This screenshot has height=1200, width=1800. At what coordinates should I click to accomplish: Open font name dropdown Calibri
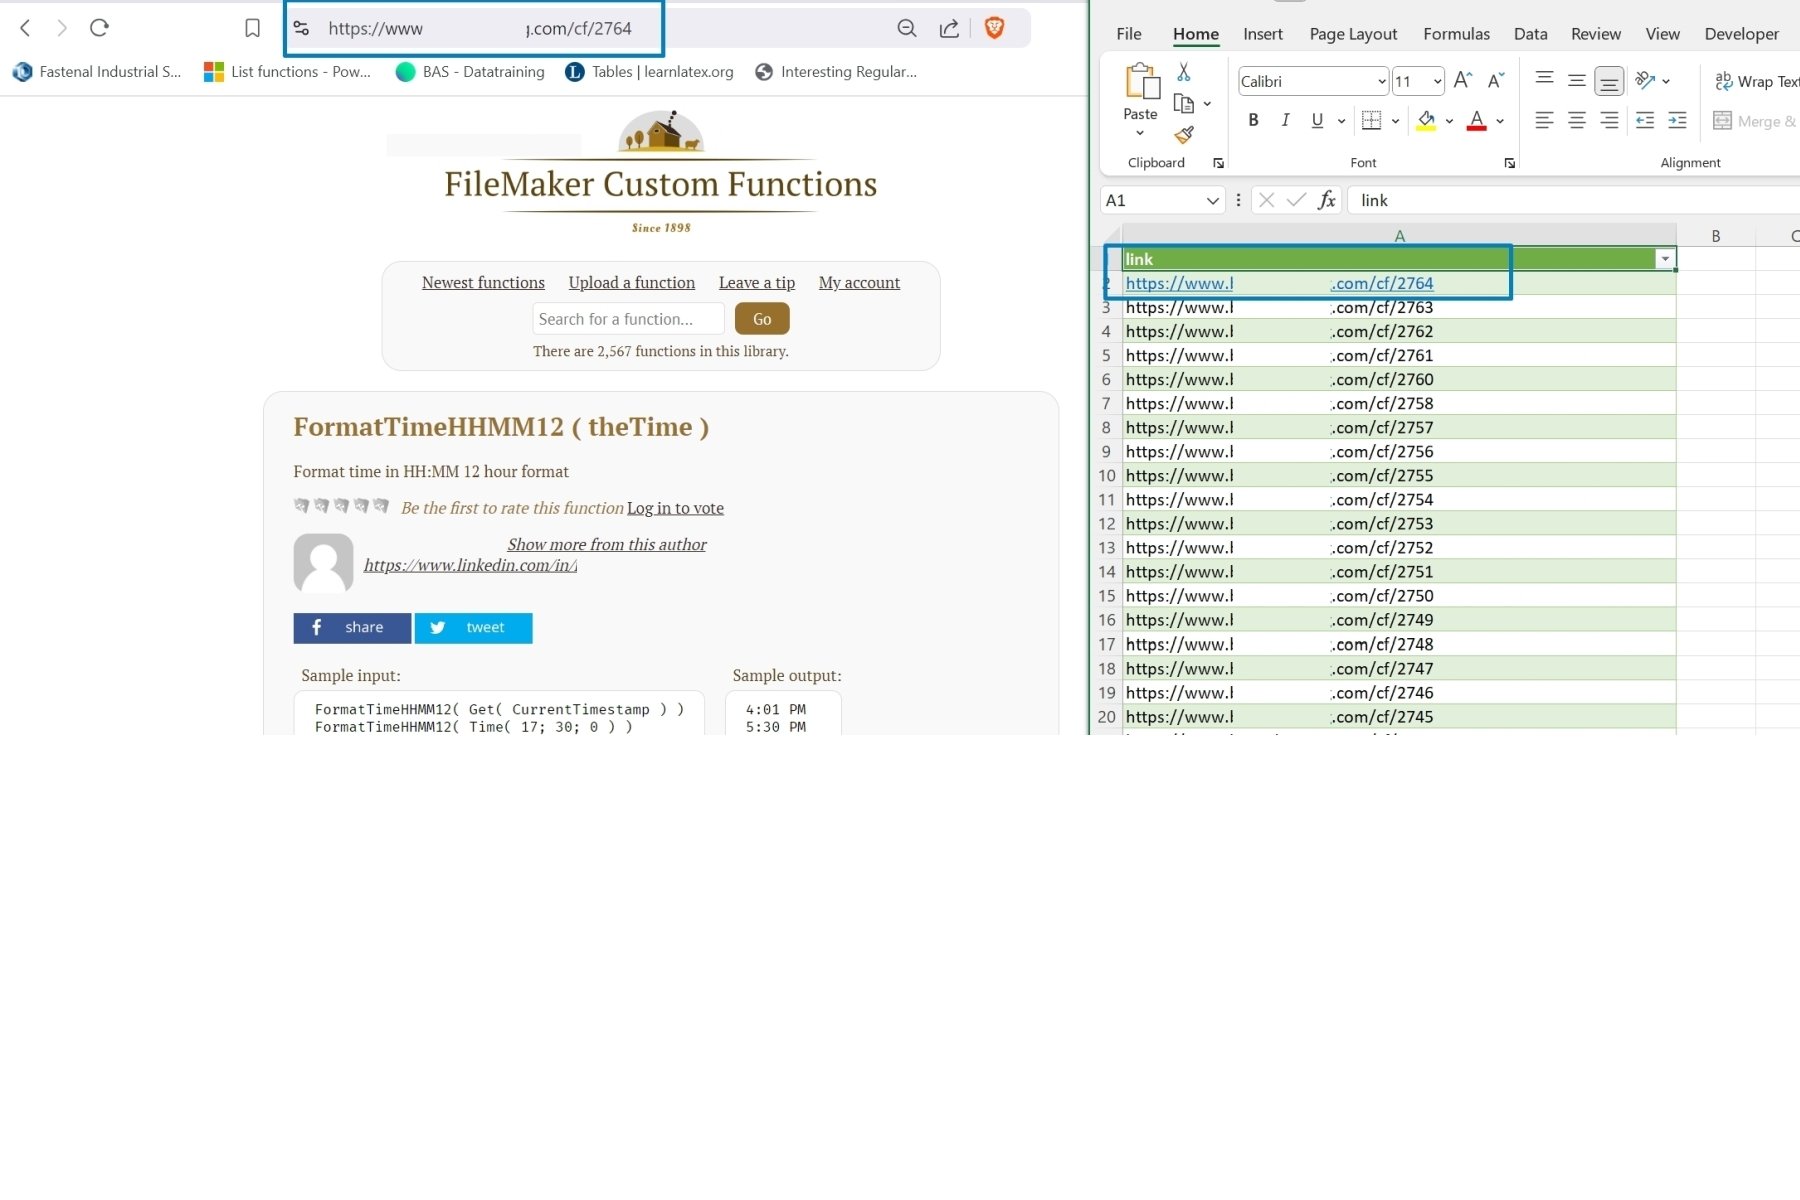1381,82
